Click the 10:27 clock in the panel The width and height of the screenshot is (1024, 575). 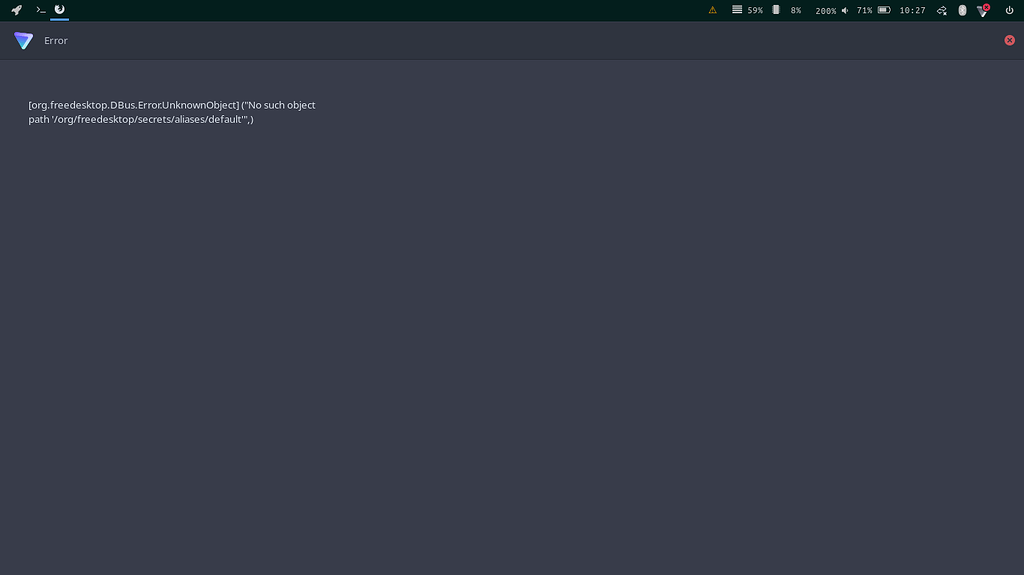pos(912,10)
